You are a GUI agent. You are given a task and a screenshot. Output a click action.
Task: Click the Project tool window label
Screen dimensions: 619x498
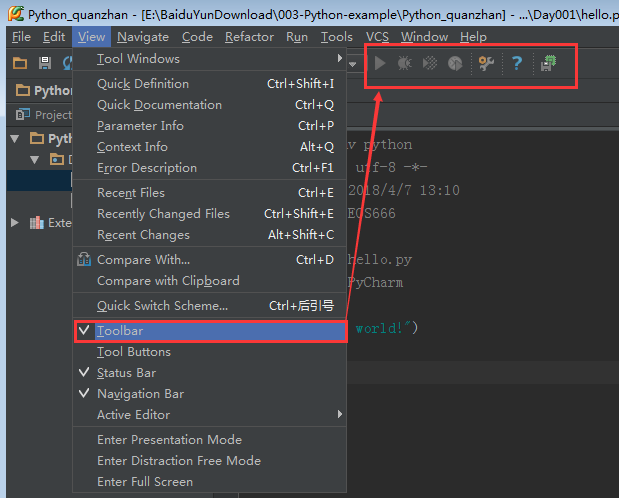coord(53,115)
